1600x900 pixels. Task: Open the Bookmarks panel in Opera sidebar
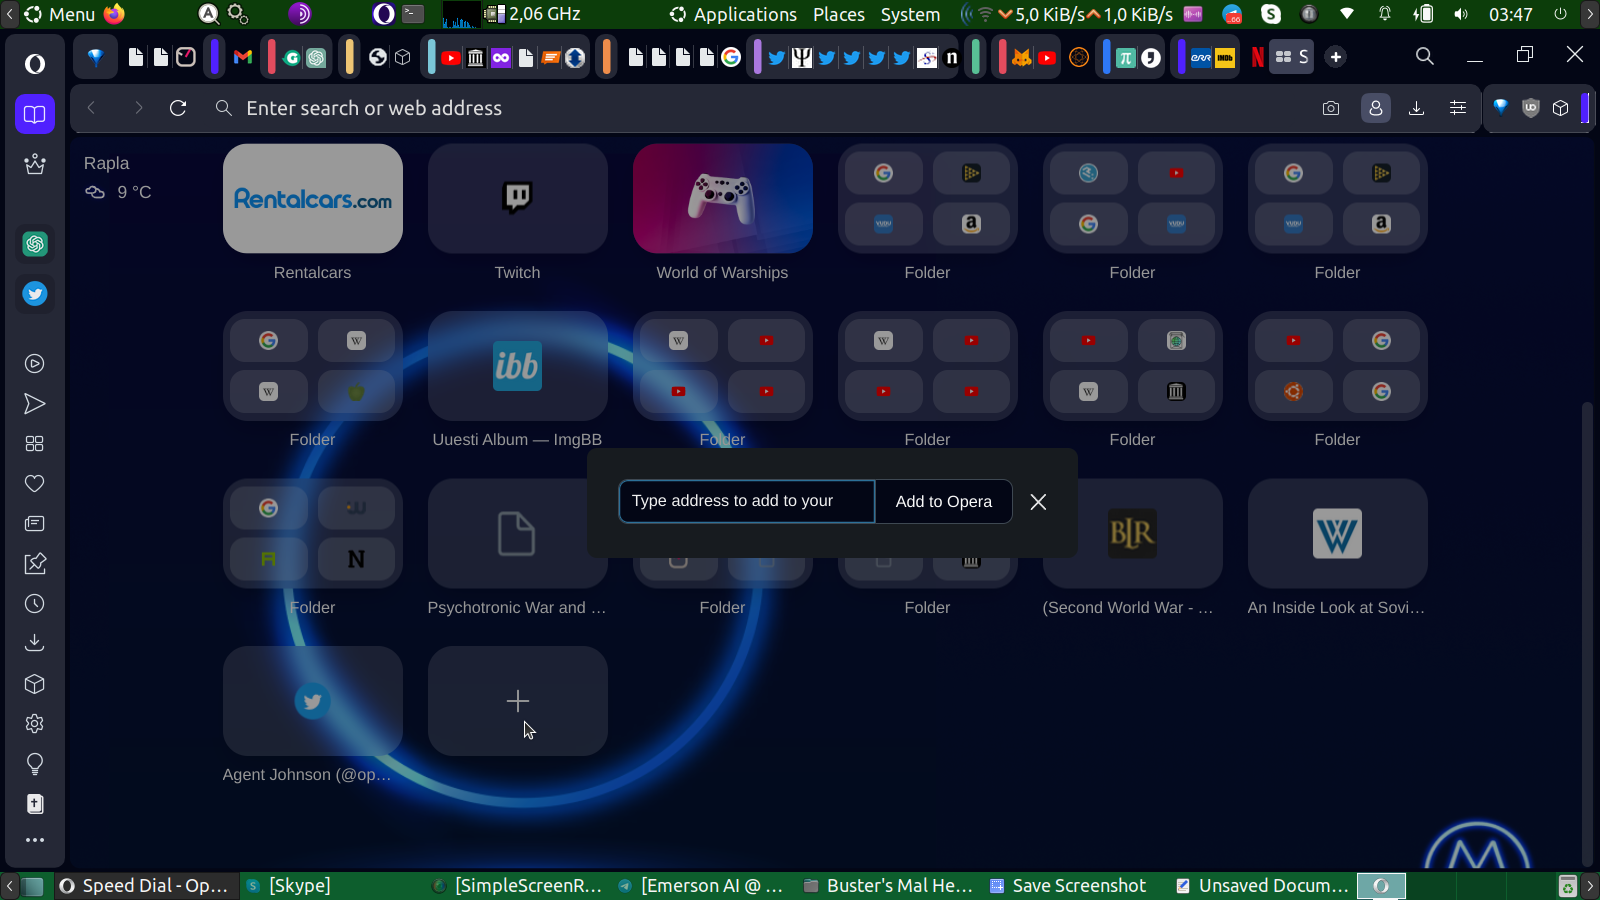pyautogui.click(x=35, y=114)
